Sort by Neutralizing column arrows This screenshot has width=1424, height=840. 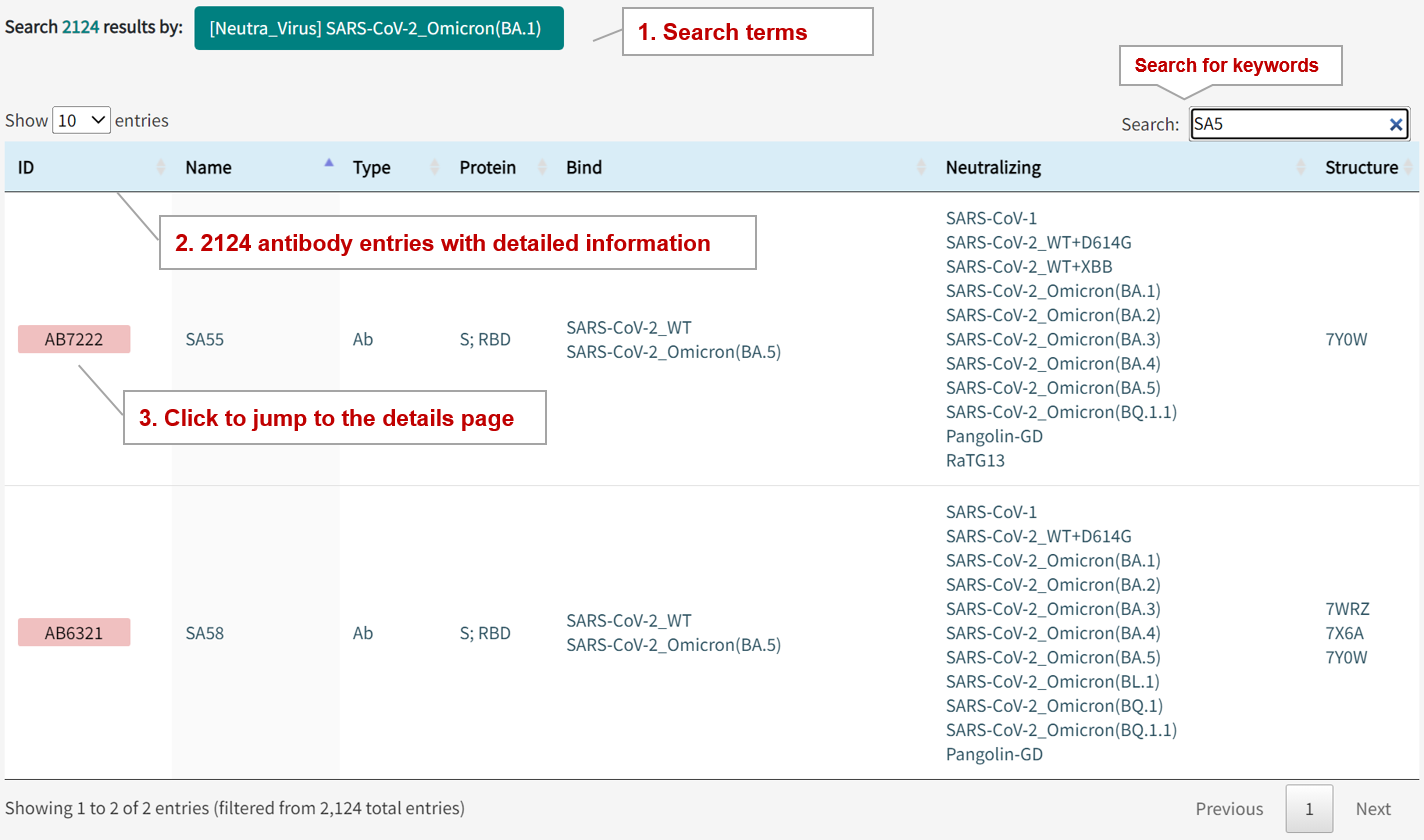click(x=1301, y=168)
